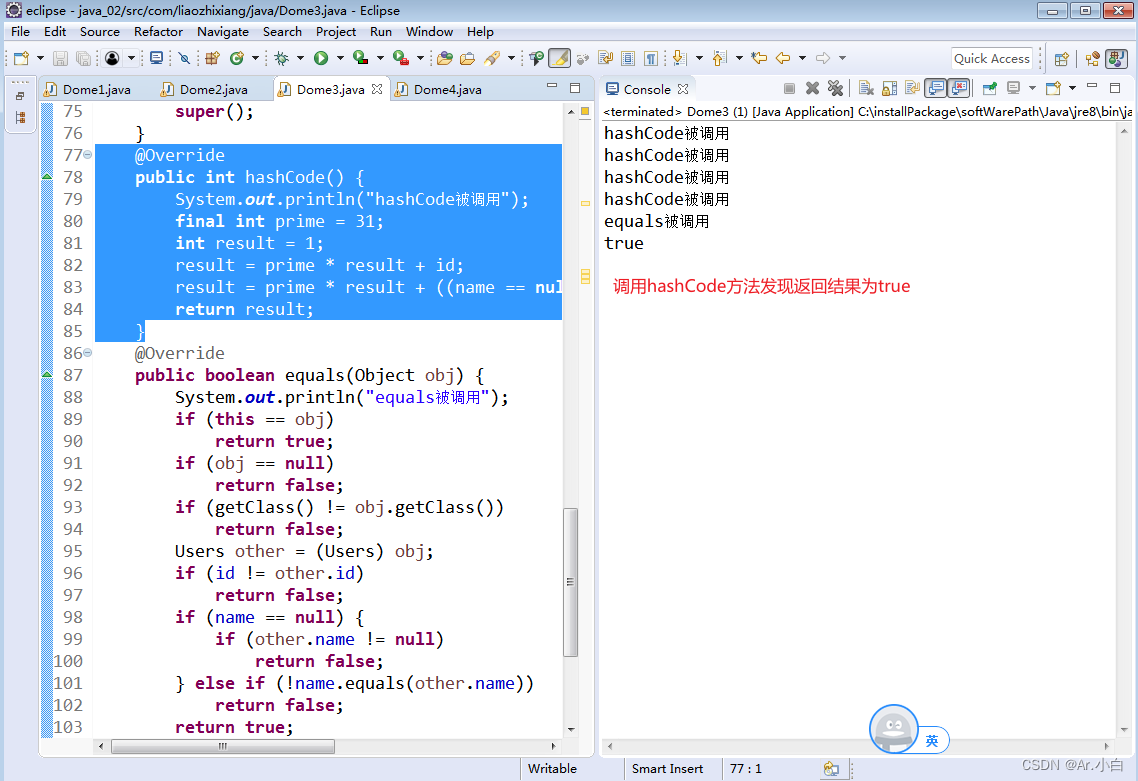Screen dimensions: 1138x781
Task: Open the Open Console dropdown arrow
Action: point(1072,89)
